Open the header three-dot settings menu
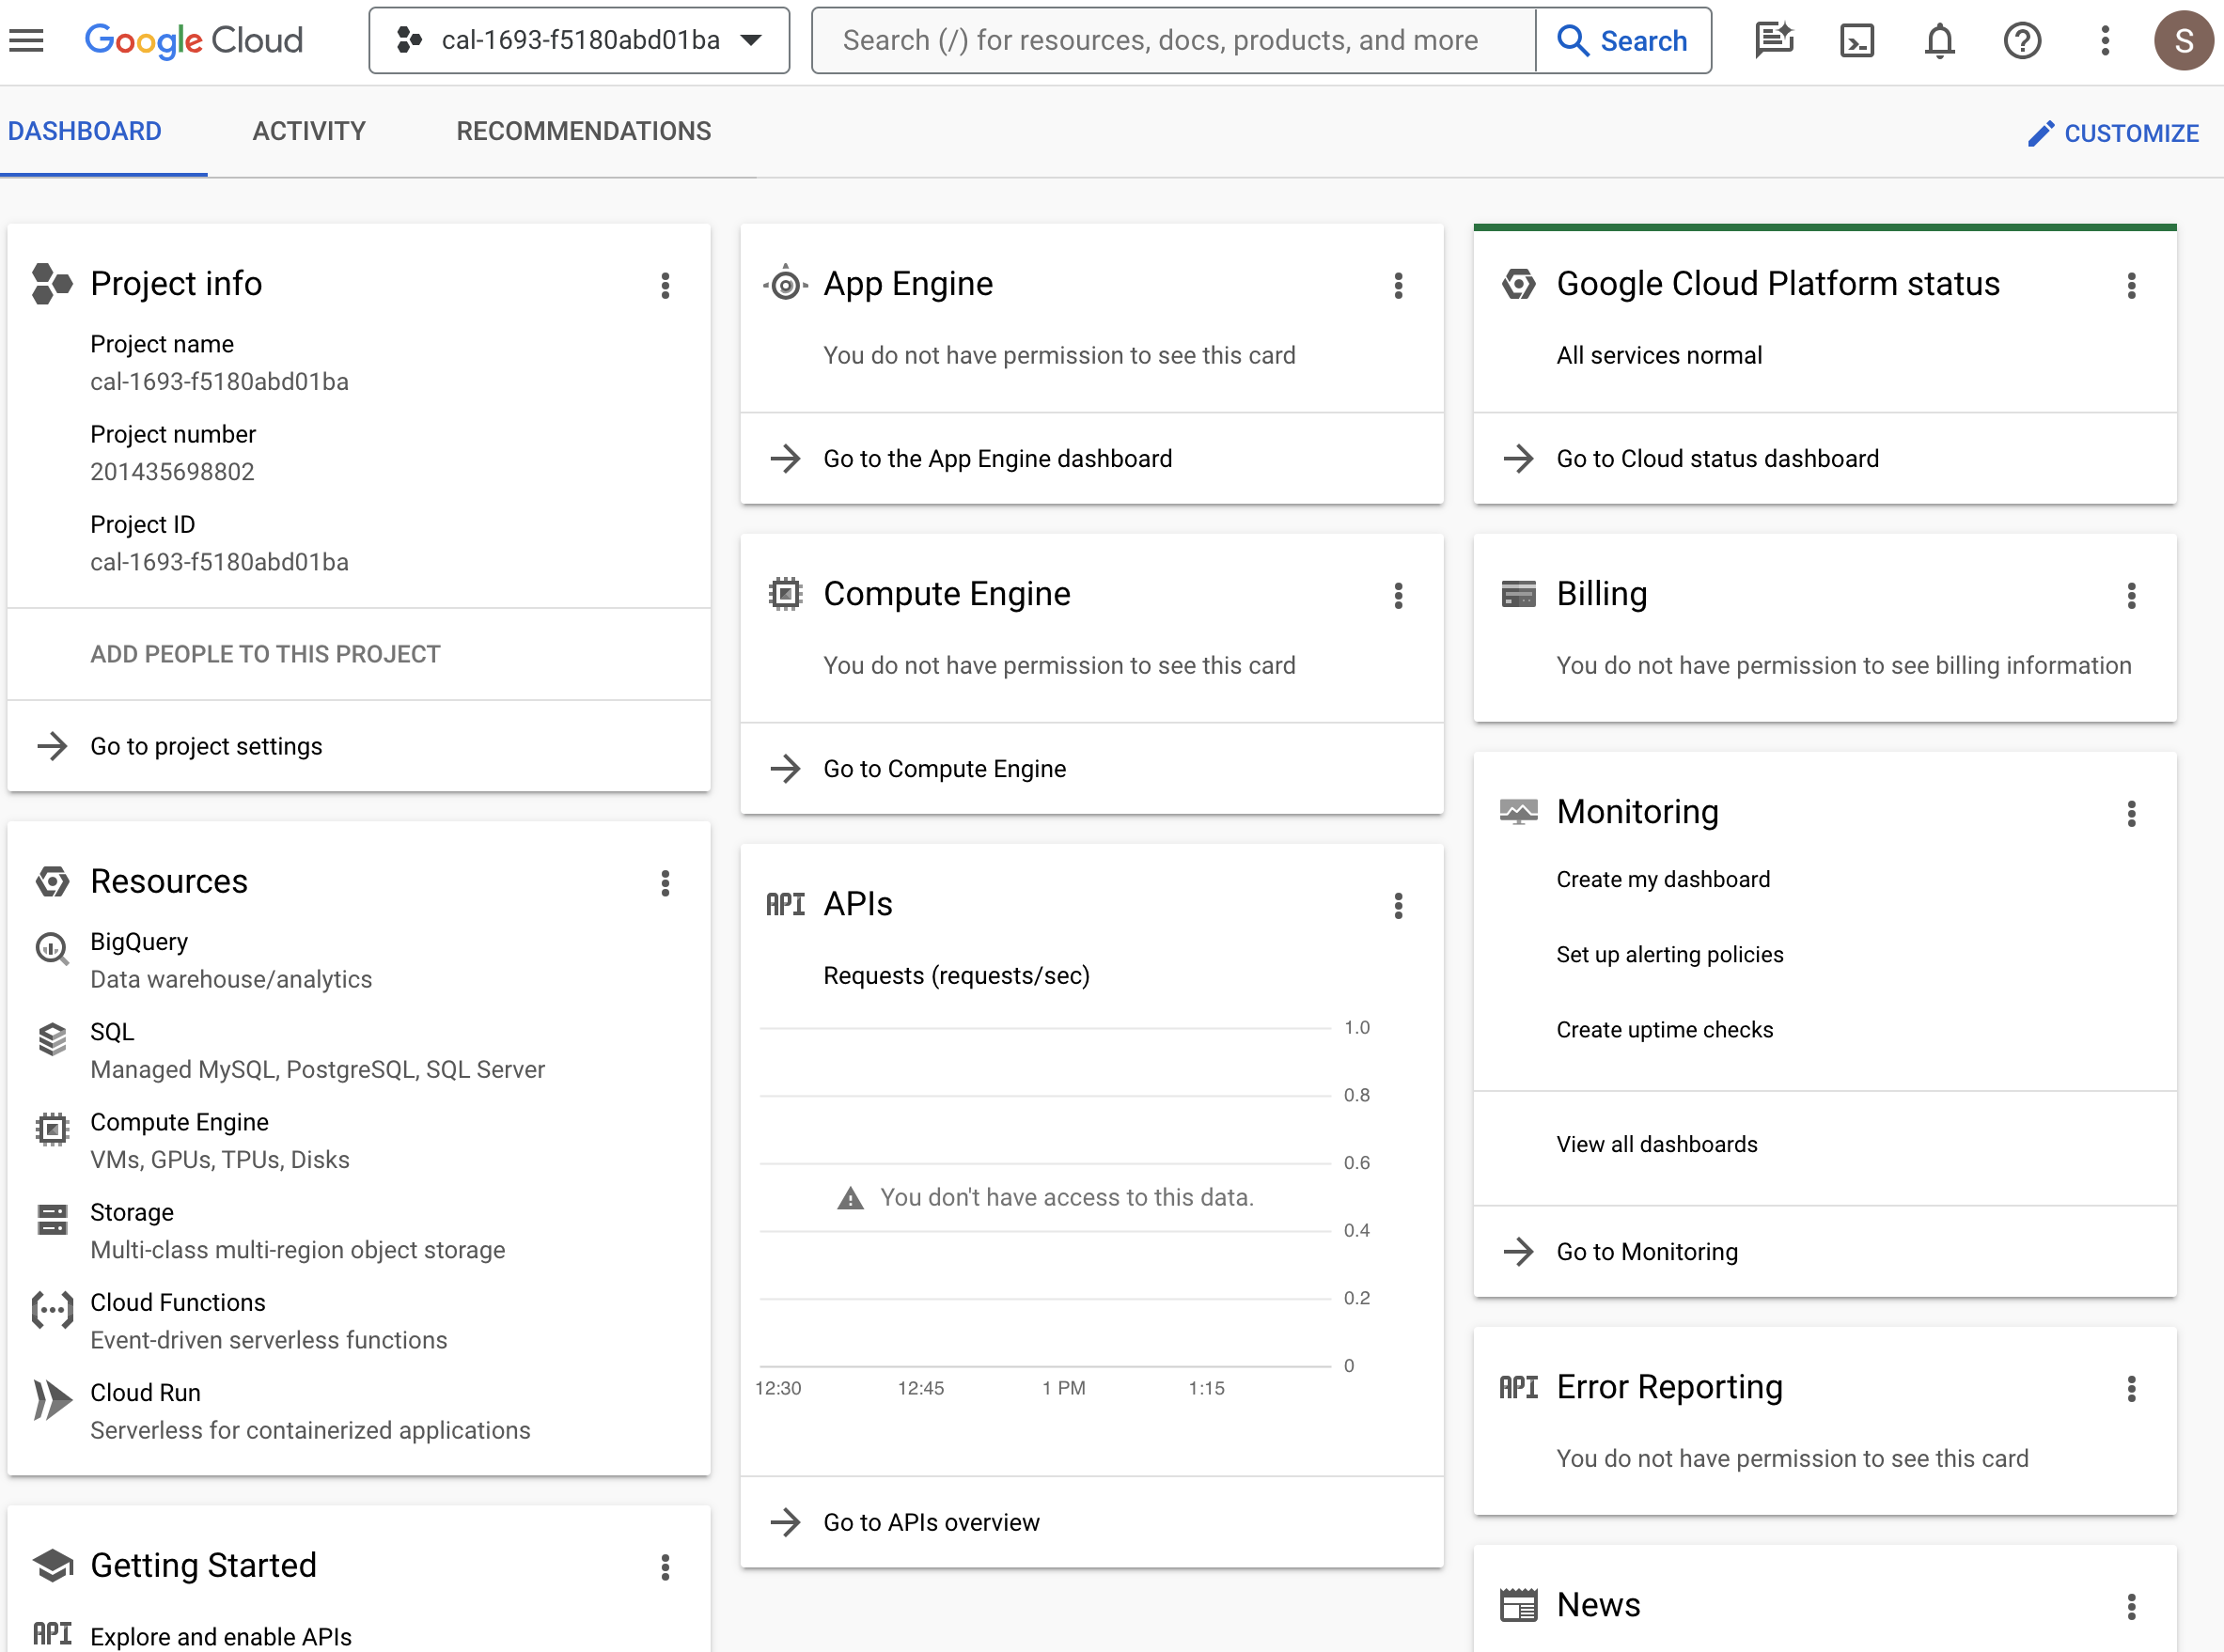Image resolution: width=2224 pixels, height=1652 pixels. point(2105,40)
